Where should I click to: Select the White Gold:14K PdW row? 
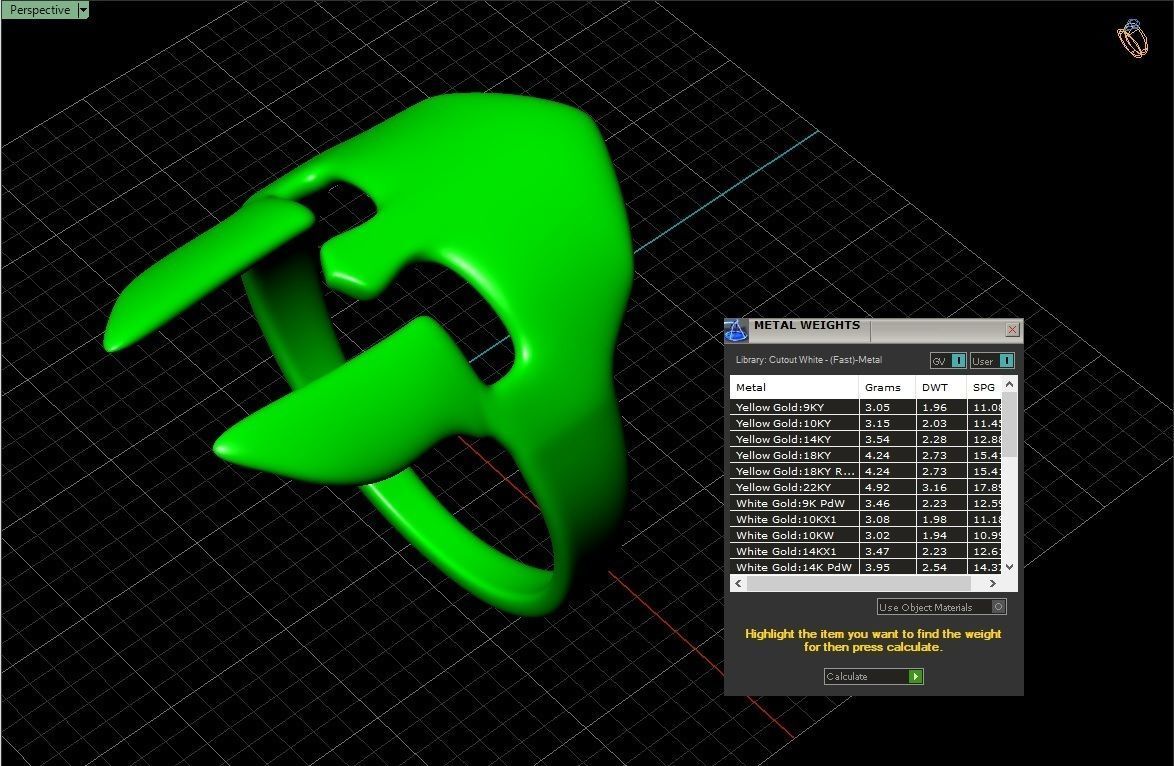click(x=866, y=567)
